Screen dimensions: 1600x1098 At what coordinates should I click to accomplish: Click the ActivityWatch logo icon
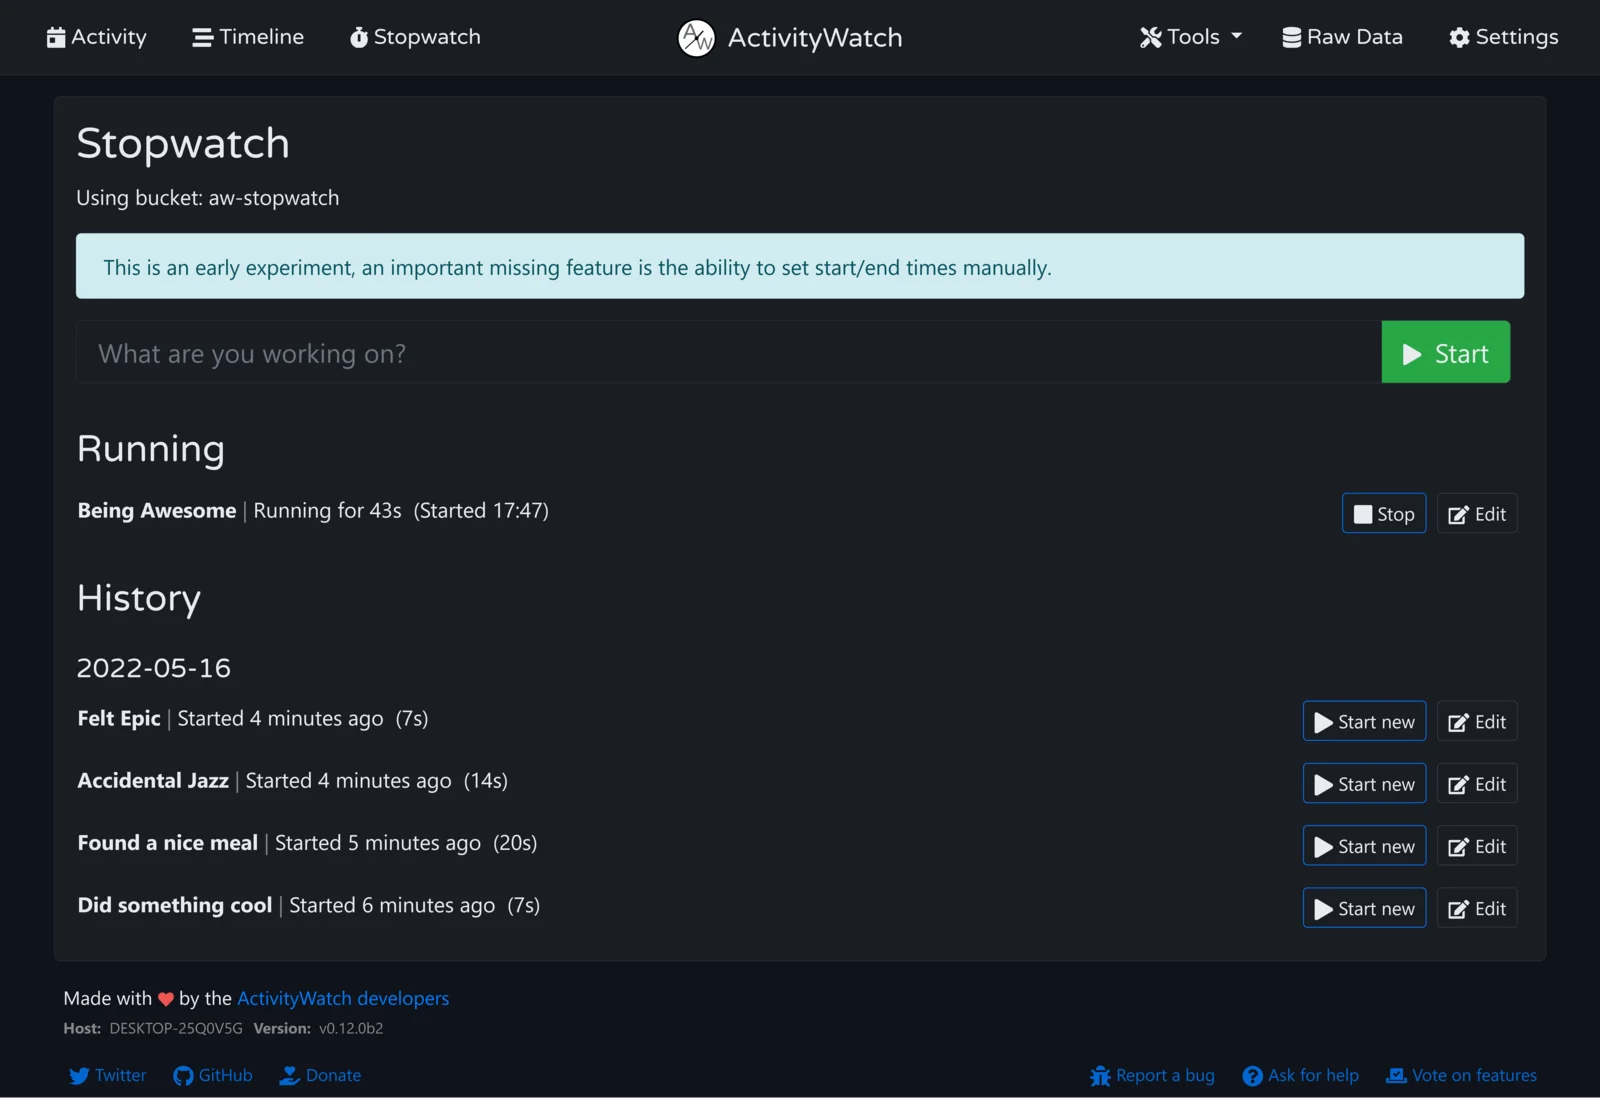pyautogui.click(x=696, y=38)
